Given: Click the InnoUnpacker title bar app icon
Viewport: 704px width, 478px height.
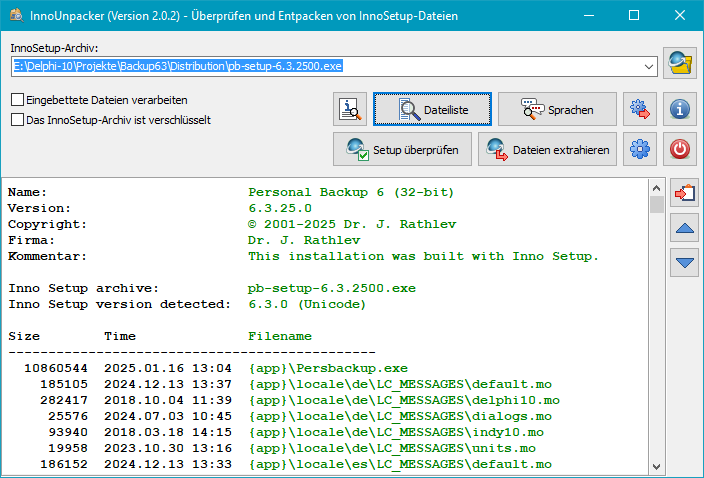Looking at the screenshot, I should click(17, 15).
